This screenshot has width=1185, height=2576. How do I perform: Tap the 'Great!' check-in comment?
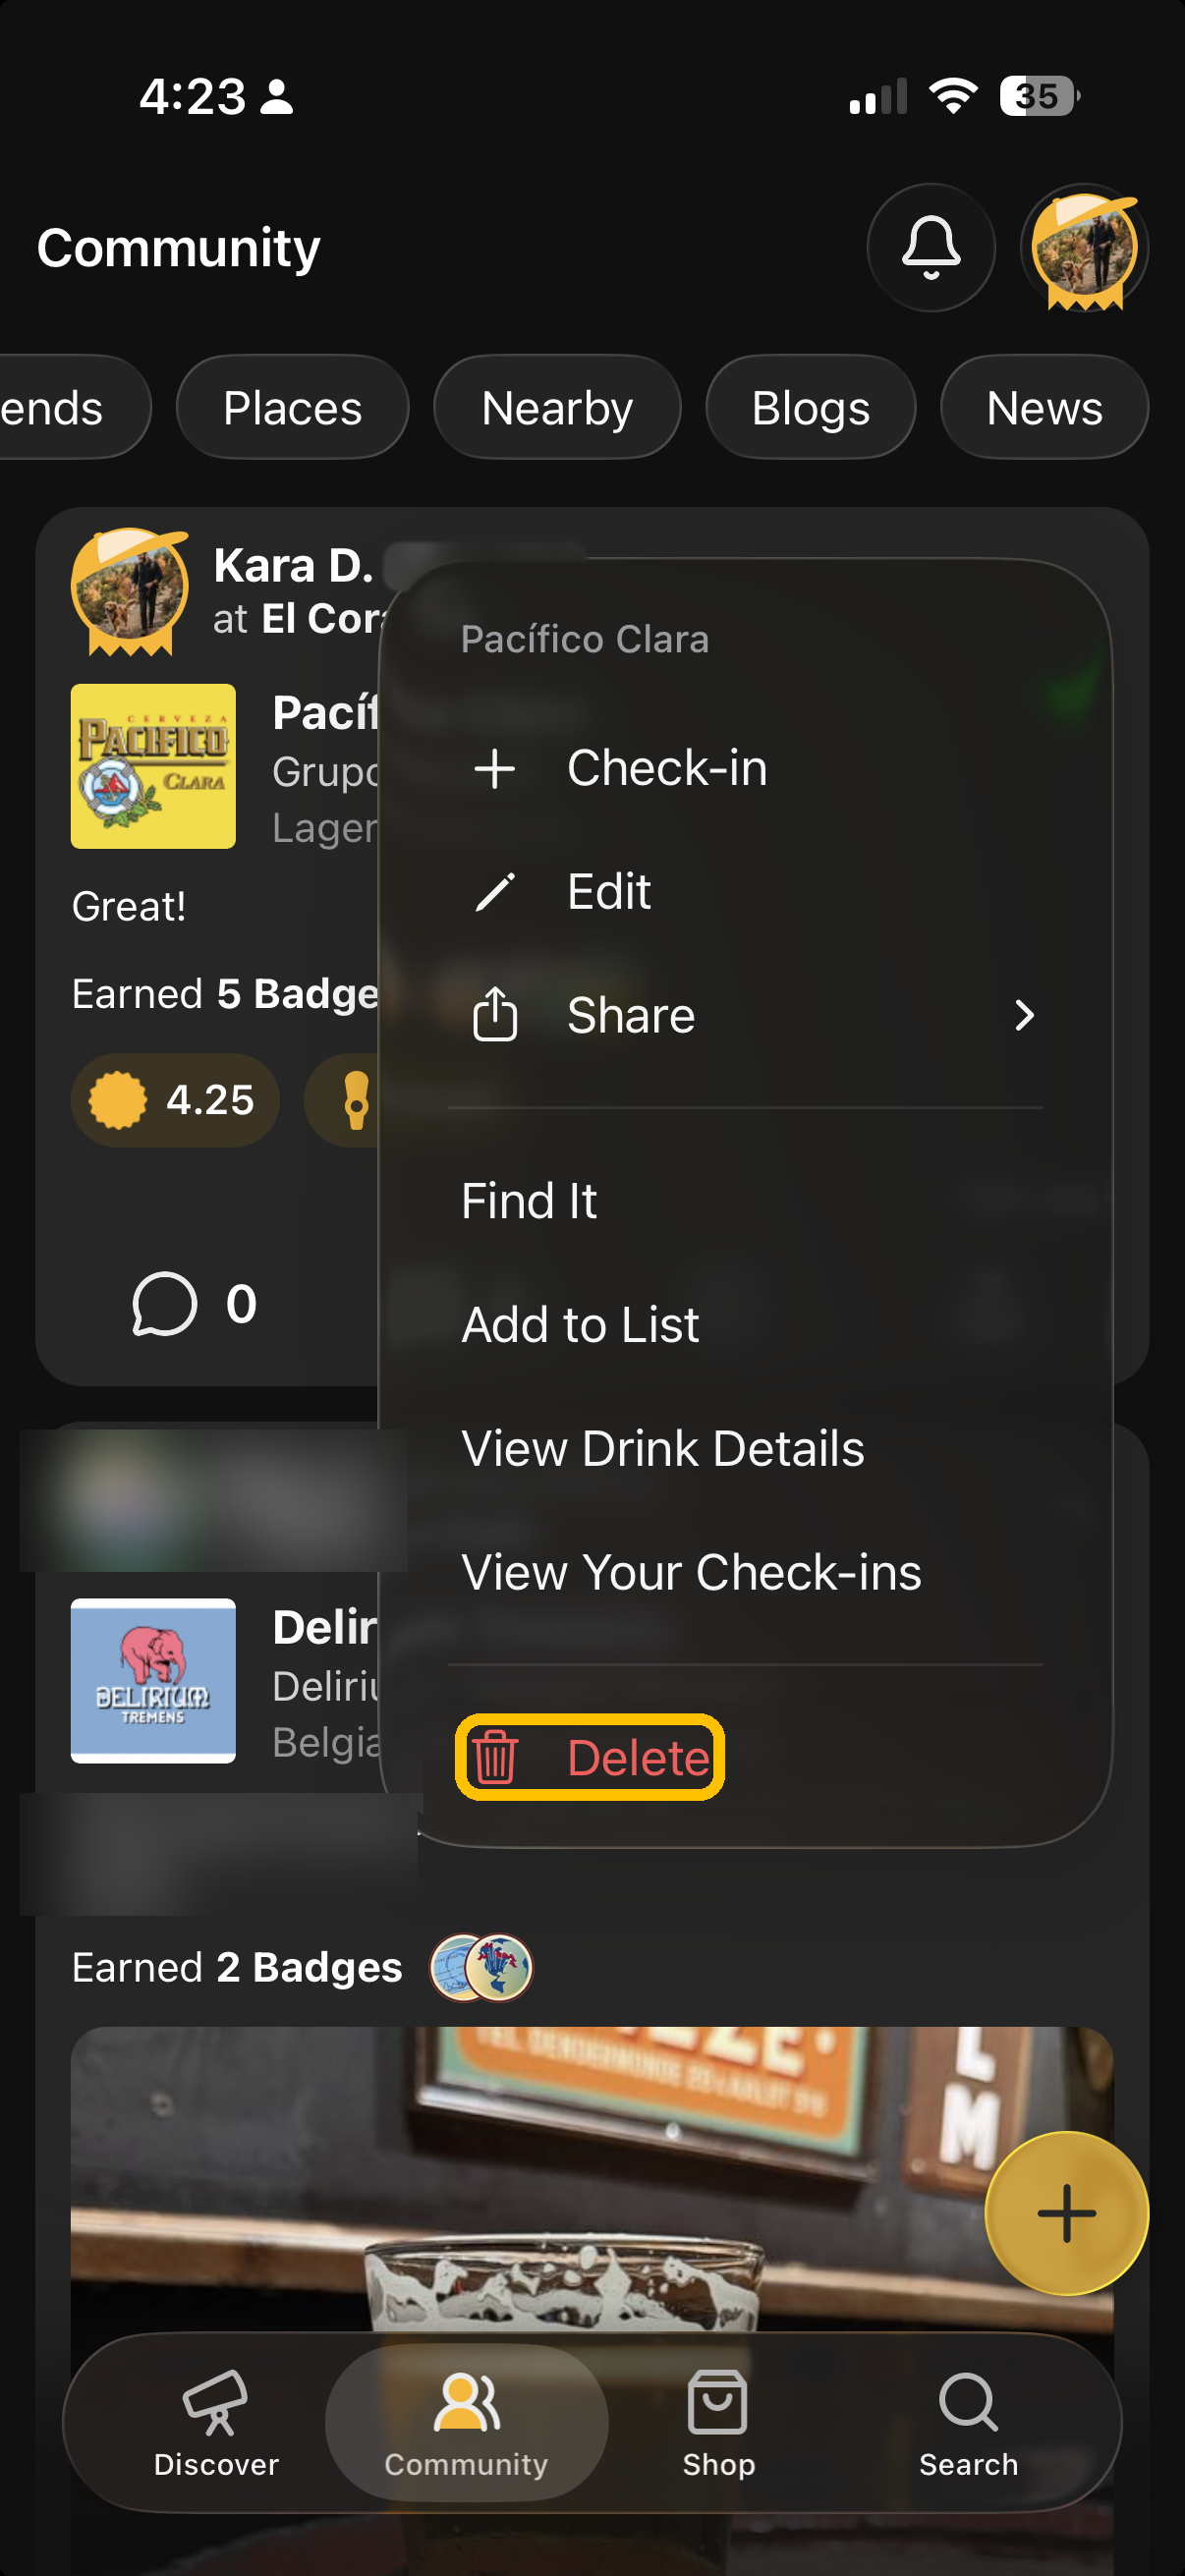pos(129,906)
